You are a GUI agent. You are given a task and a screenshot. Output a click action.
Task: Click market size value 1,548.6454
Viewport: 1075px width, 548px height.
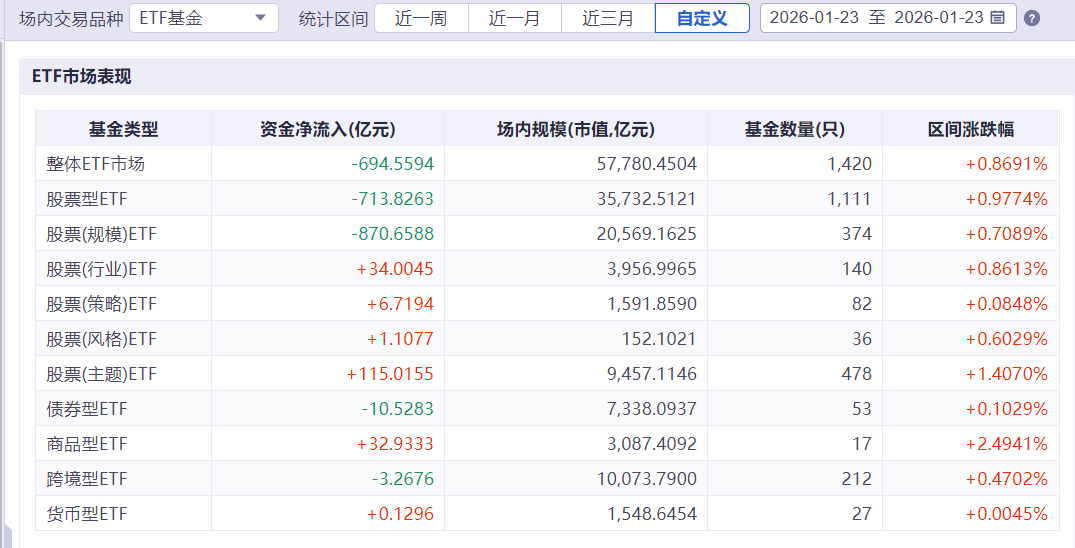coord(652,514)
